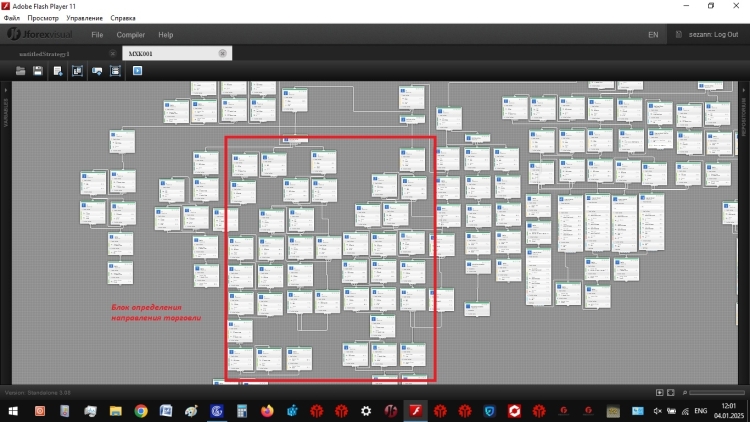Adjust the canvas zoom slider
Screen dimensions: 750x422
tap(717, 393)
